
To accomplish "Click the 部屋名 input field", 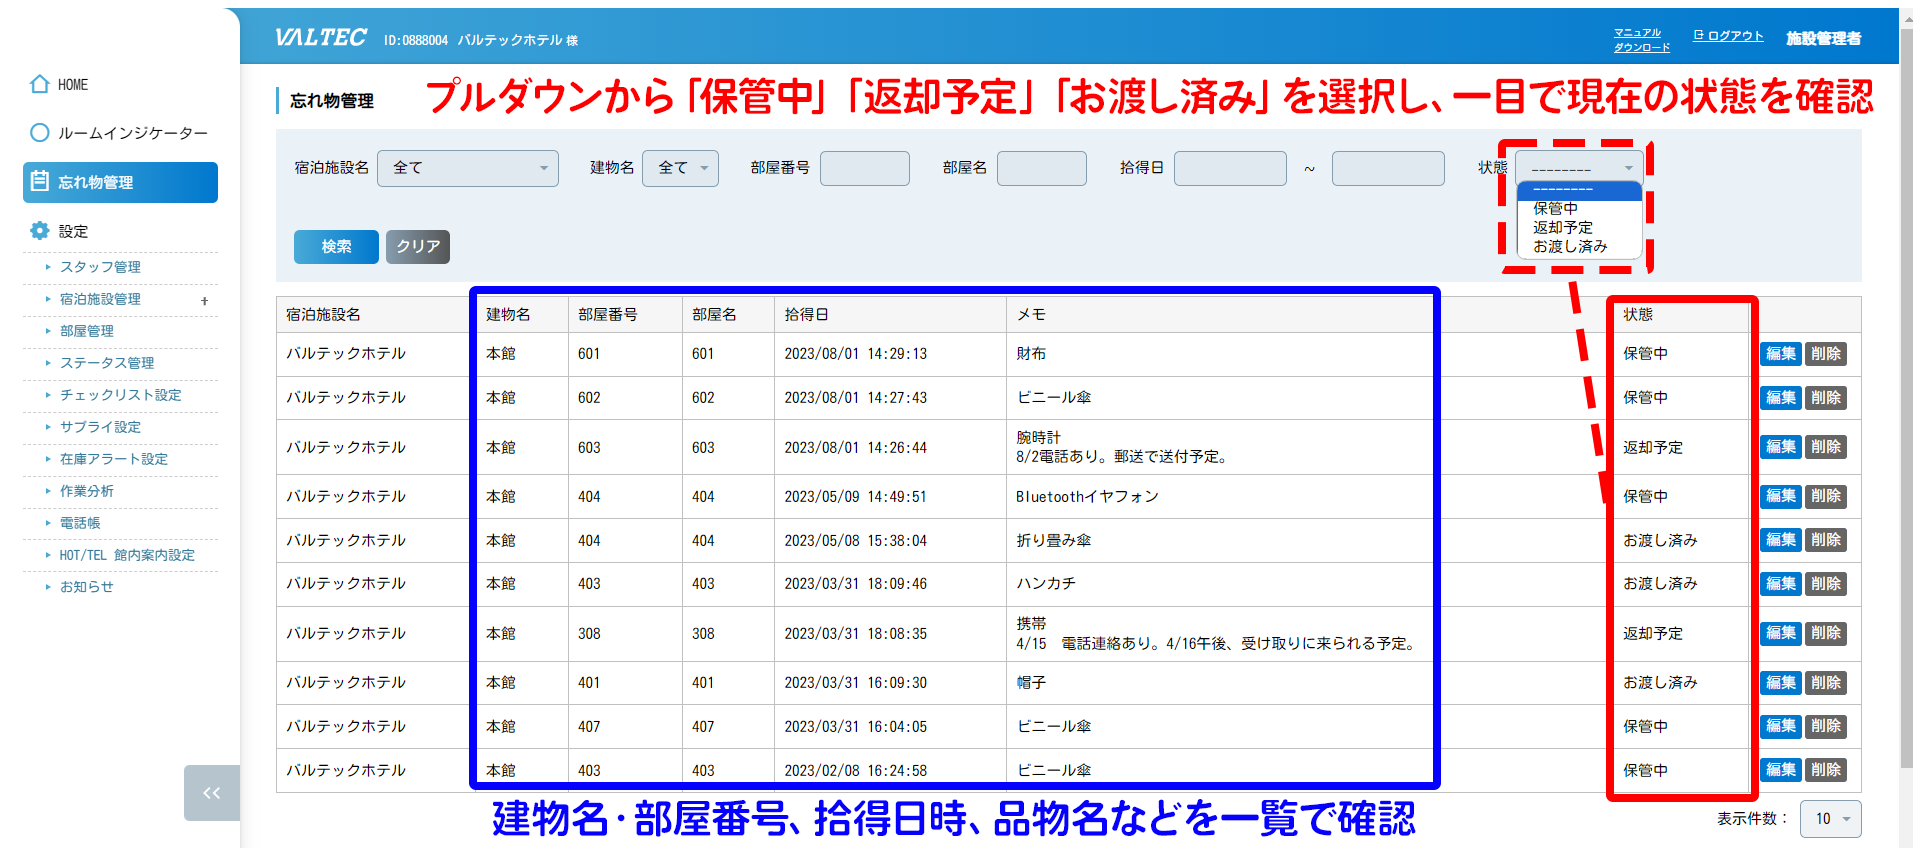I will 1042,168.
